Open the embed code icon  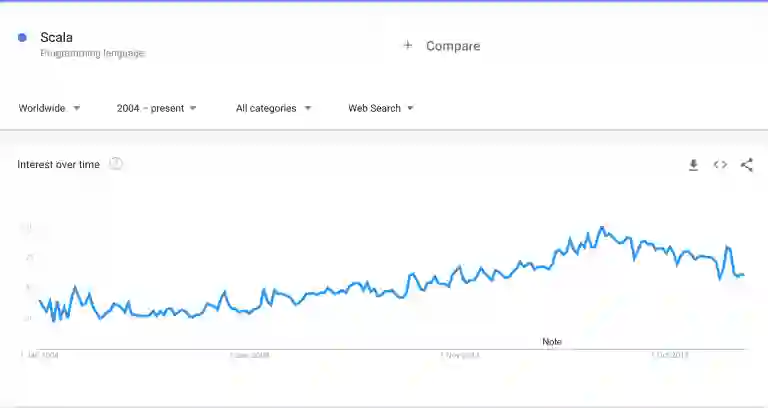[720, 165]
